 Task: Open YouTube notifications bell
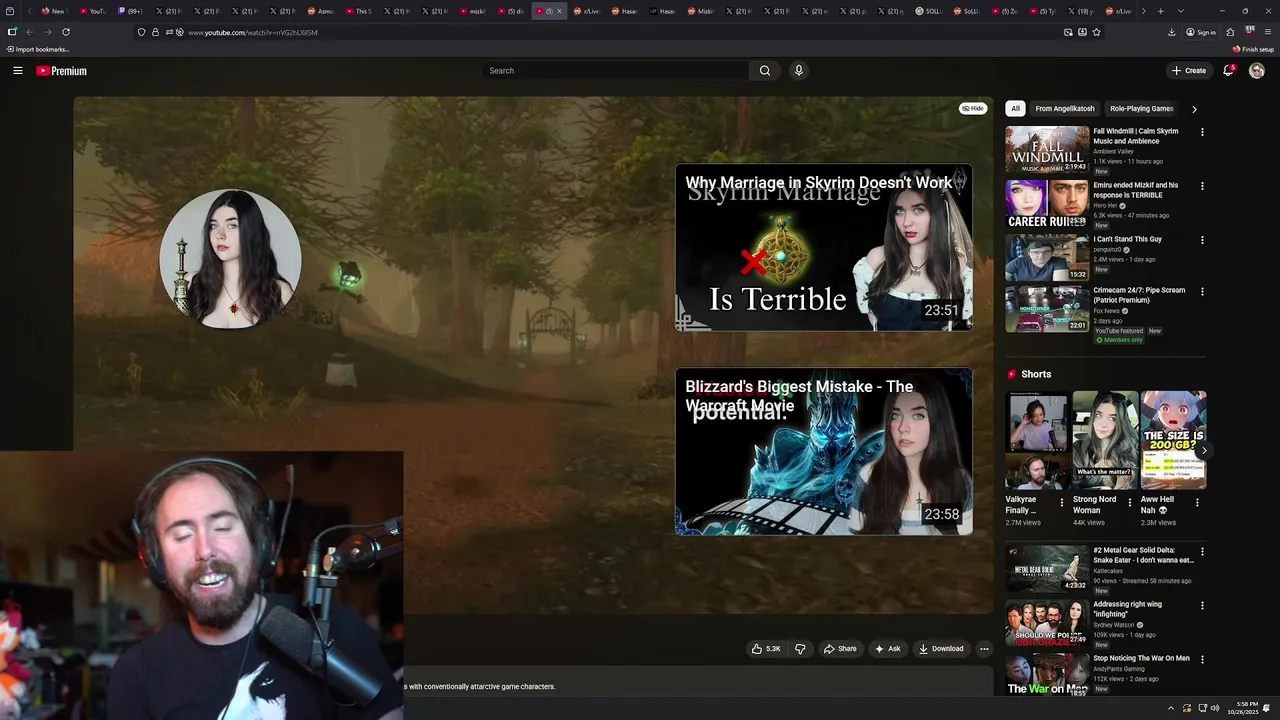(x=1229, y=70)
